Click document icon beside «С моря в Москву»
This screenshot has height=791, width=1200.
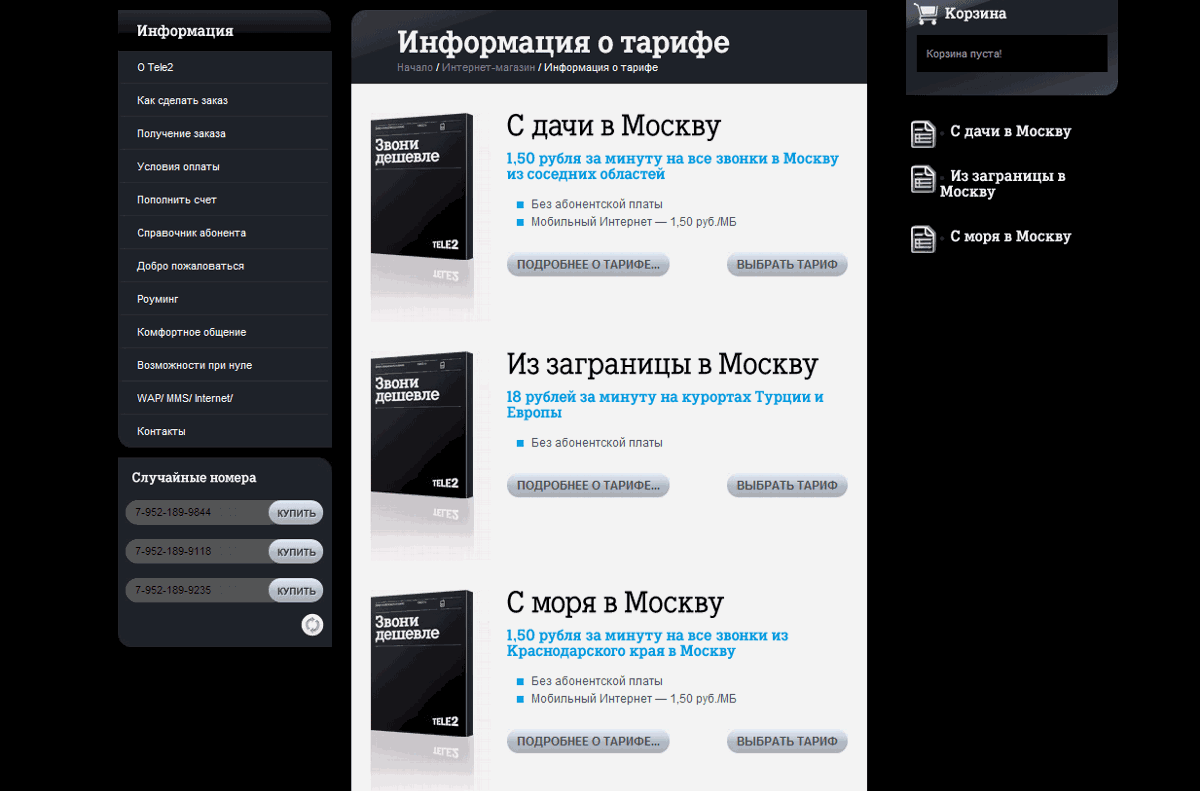tap(923, 239)
